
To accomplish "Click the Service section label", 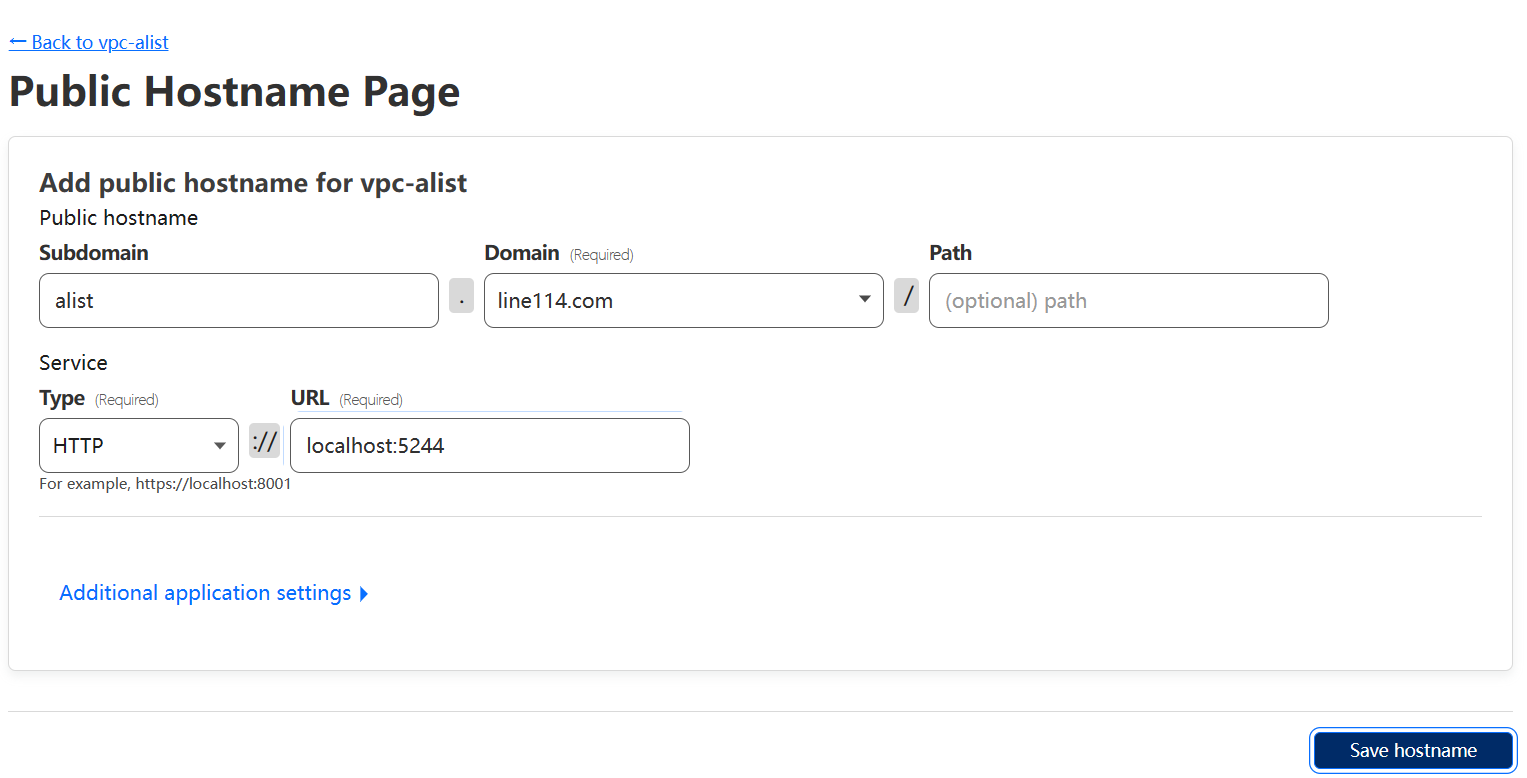I will (73, 362).
